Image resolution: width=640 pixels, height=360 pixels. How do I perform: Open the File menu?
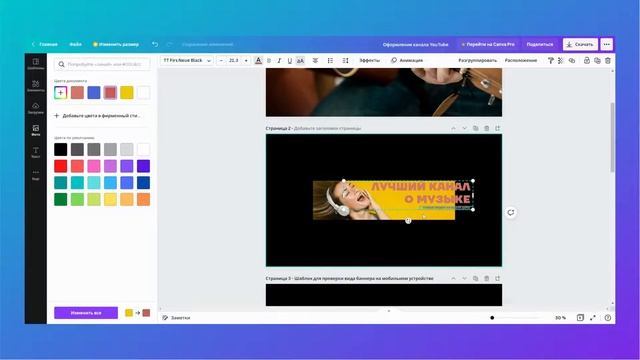pos(76,44)
